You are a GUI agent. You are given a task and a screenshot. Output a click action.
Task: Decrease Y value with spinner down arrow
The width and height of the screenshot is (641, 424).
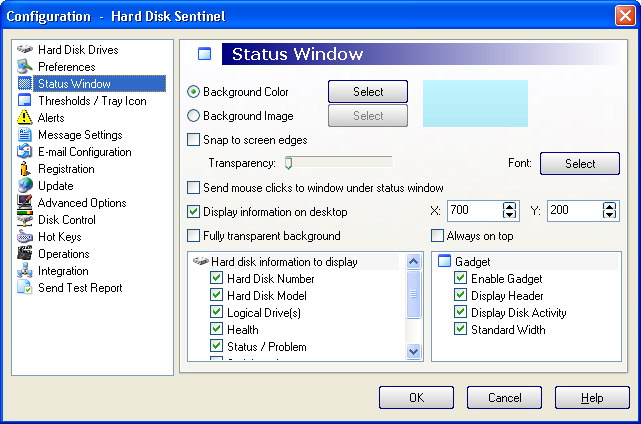pos(610,215)
